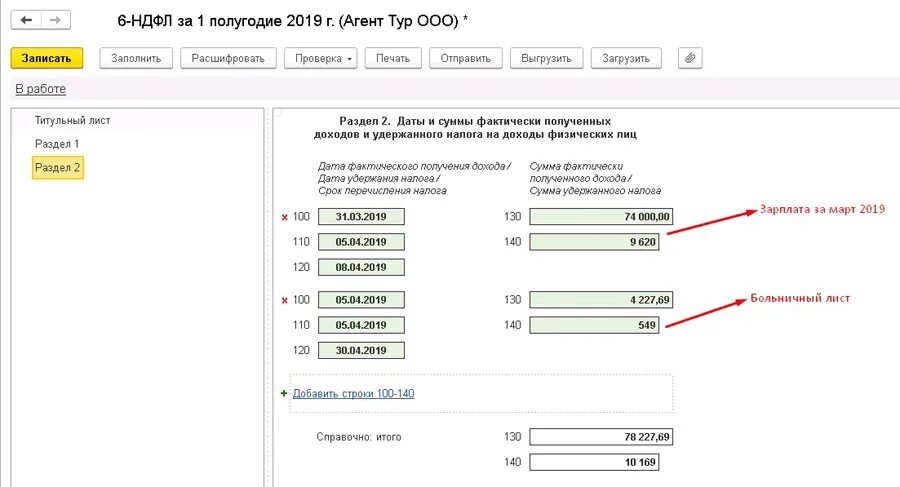Edit line 120 date 08.04.2019
The width and height of the screenshot is (900, 487).
(361, 267)
